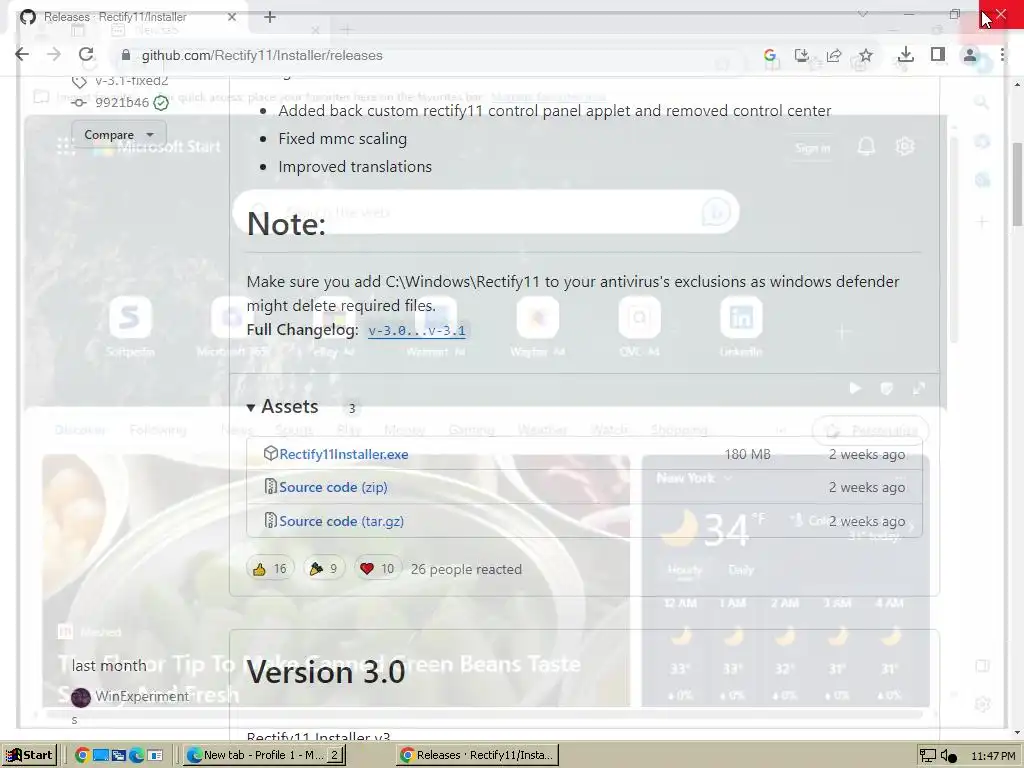
Task: Open the Compare dropdown
Action: [119, 135]
